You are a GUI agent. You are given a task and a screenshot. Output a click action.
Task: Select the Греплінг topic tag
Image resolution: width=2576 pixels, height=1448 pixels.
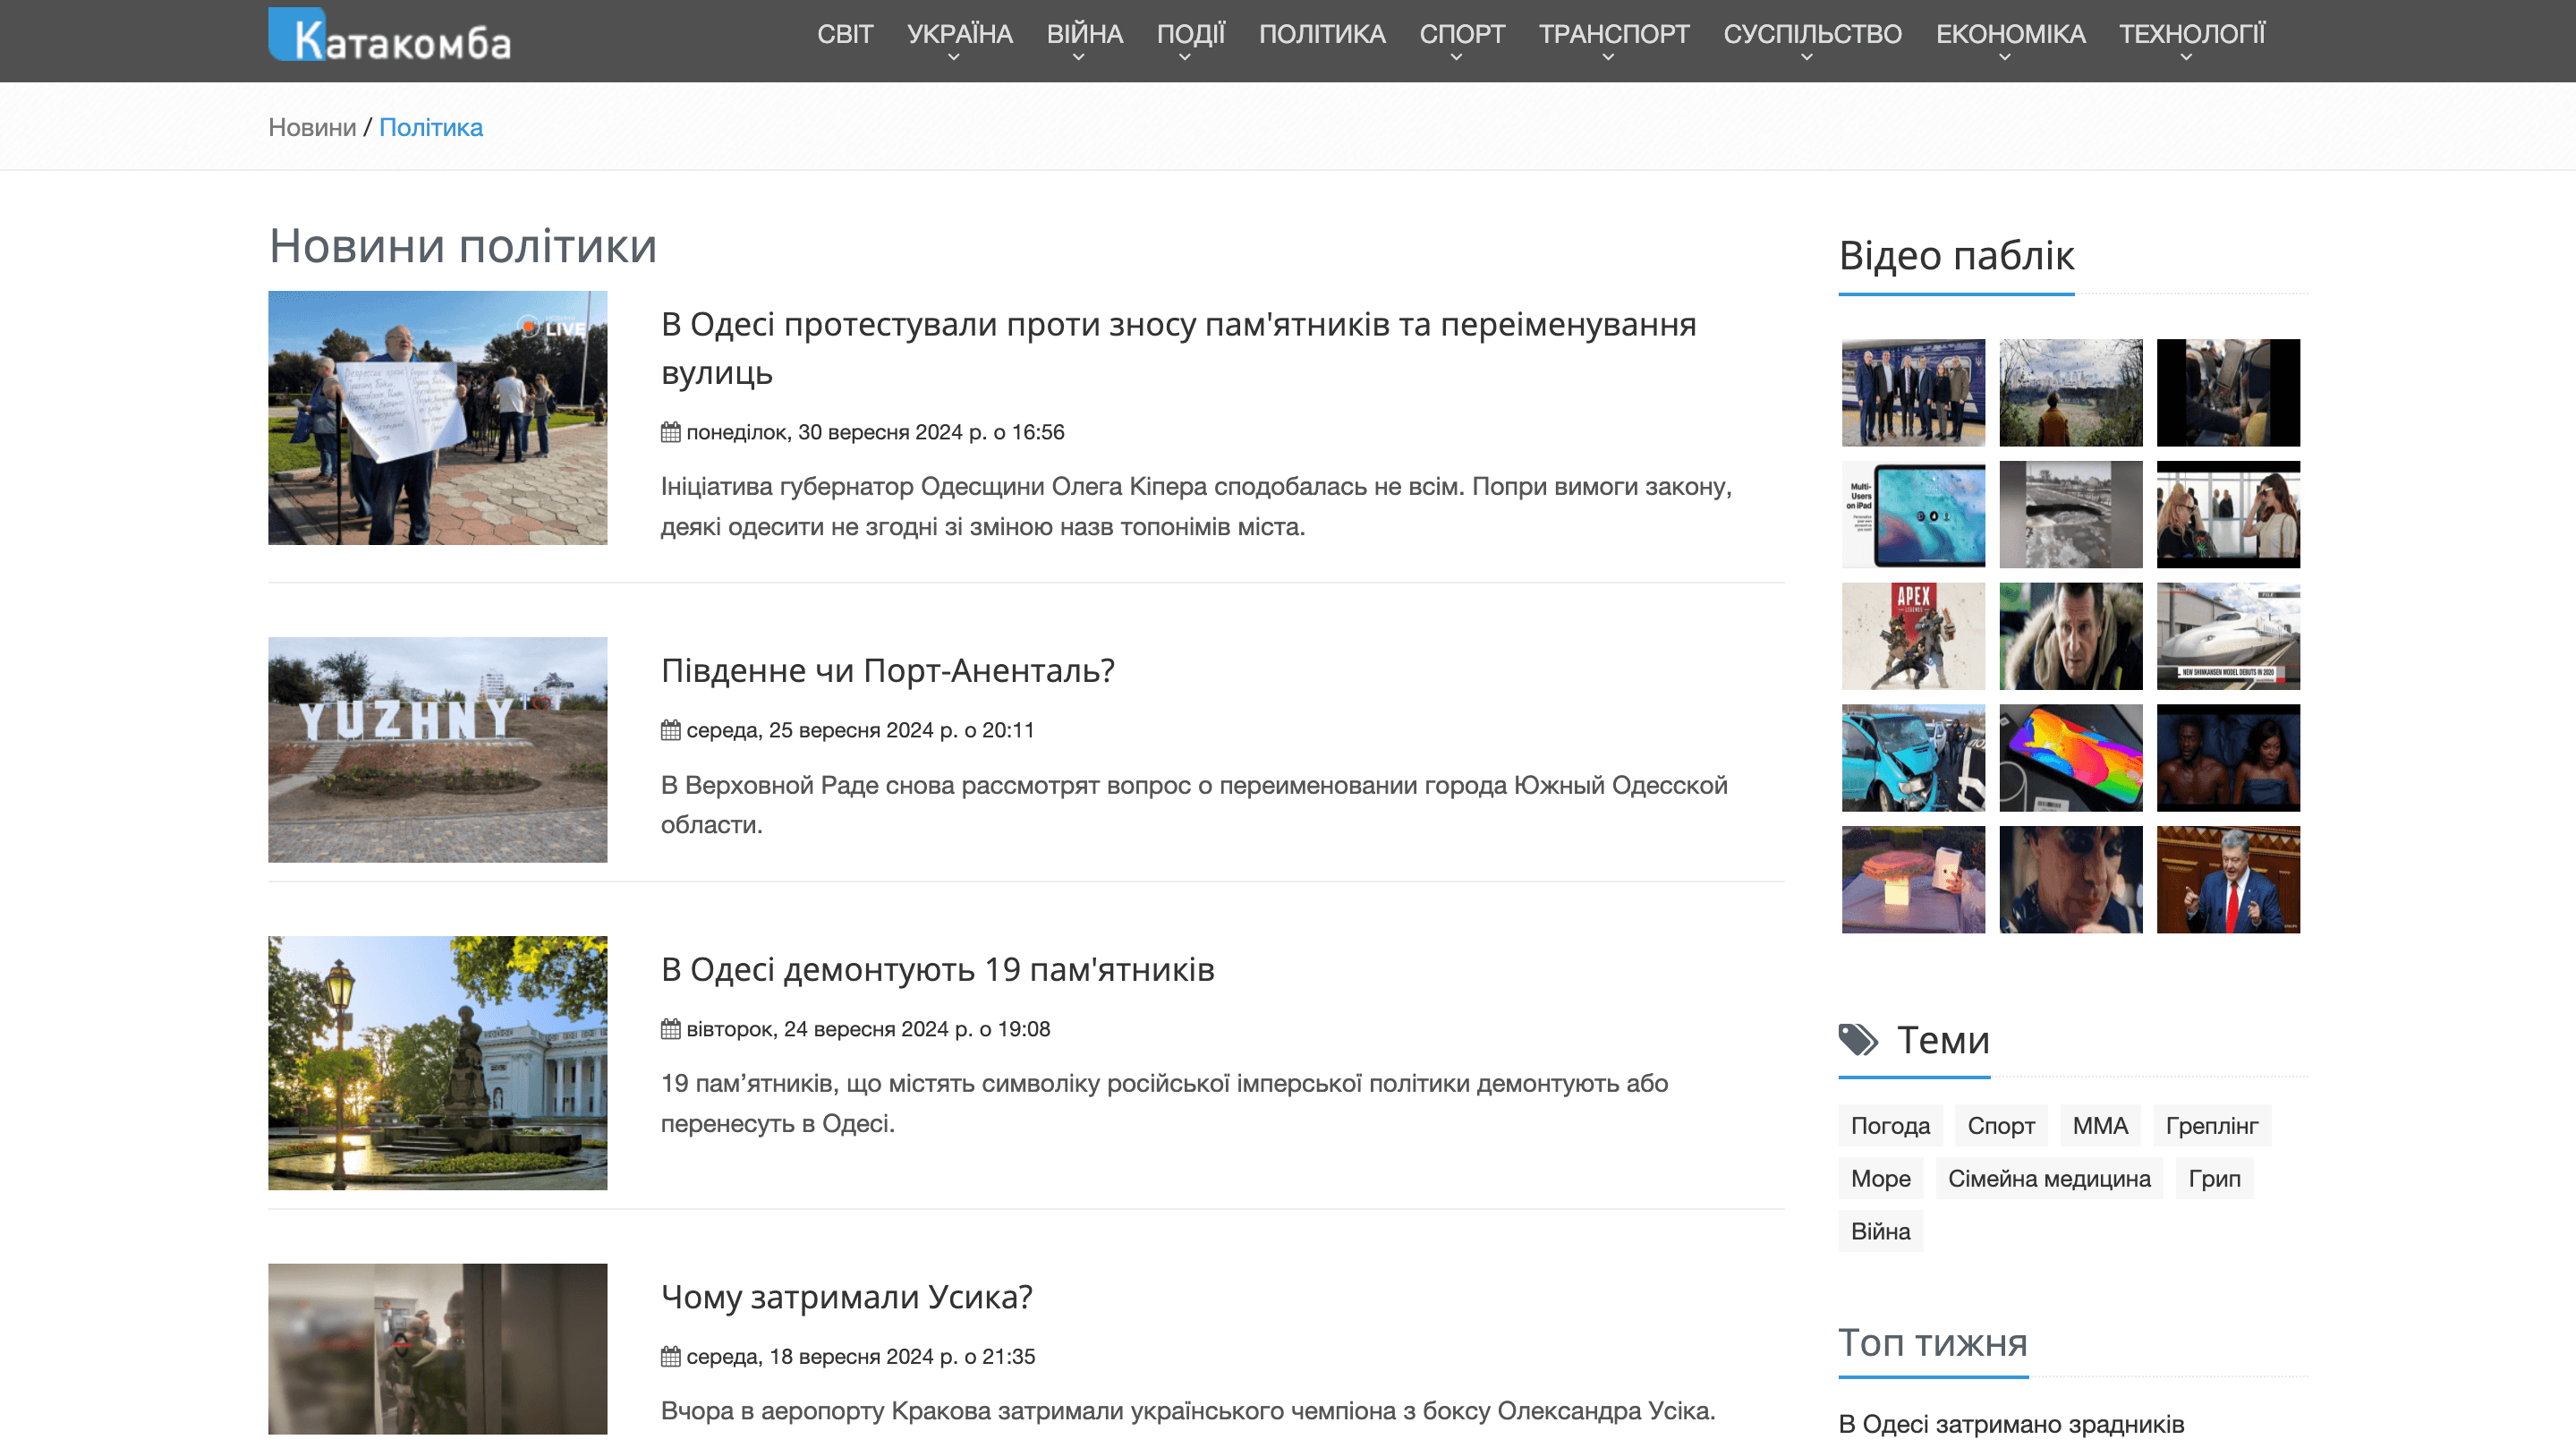[2212, 1126]
